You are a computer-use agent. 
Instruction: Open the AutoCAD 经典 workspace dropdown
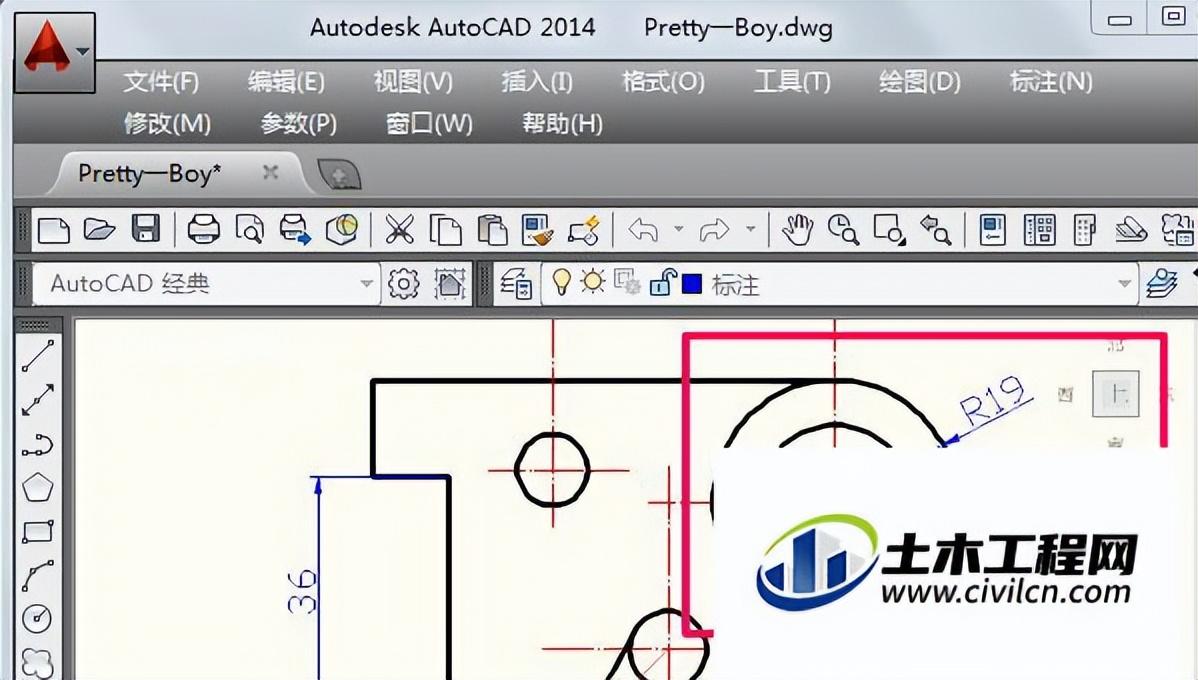point(366,284)
